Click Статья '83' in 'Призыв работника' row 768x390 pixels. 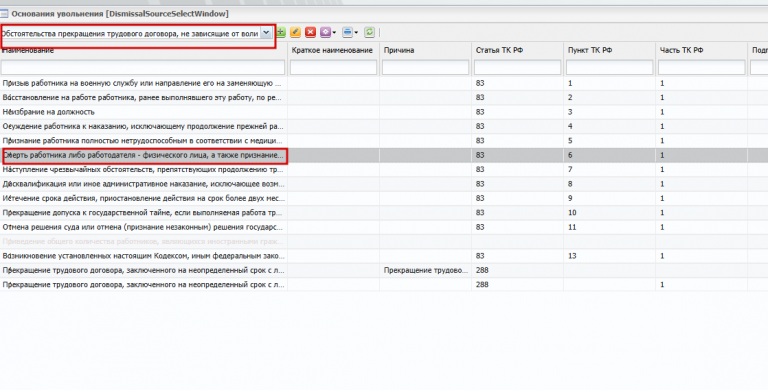[x=480, y=83]
